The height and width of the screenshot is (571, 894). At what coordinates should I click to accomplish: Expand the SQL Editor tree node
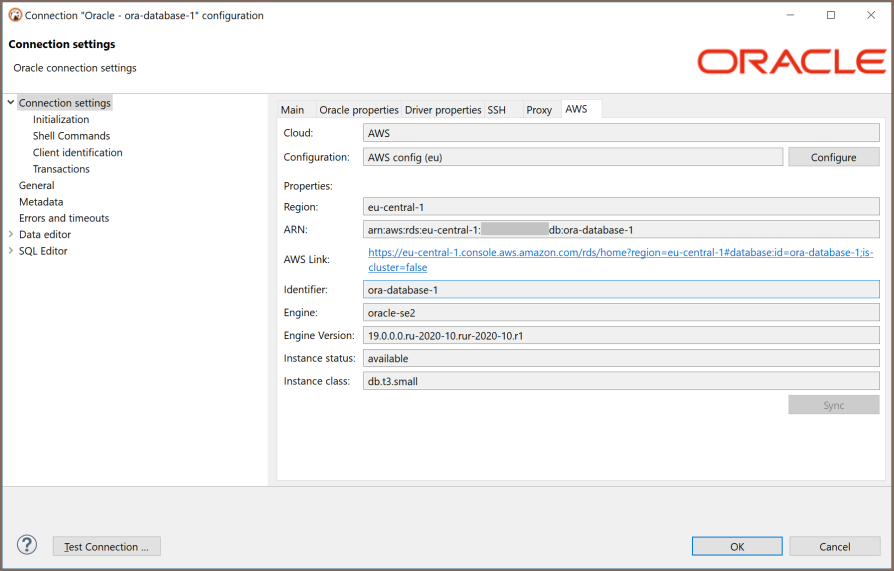point(11,251)
